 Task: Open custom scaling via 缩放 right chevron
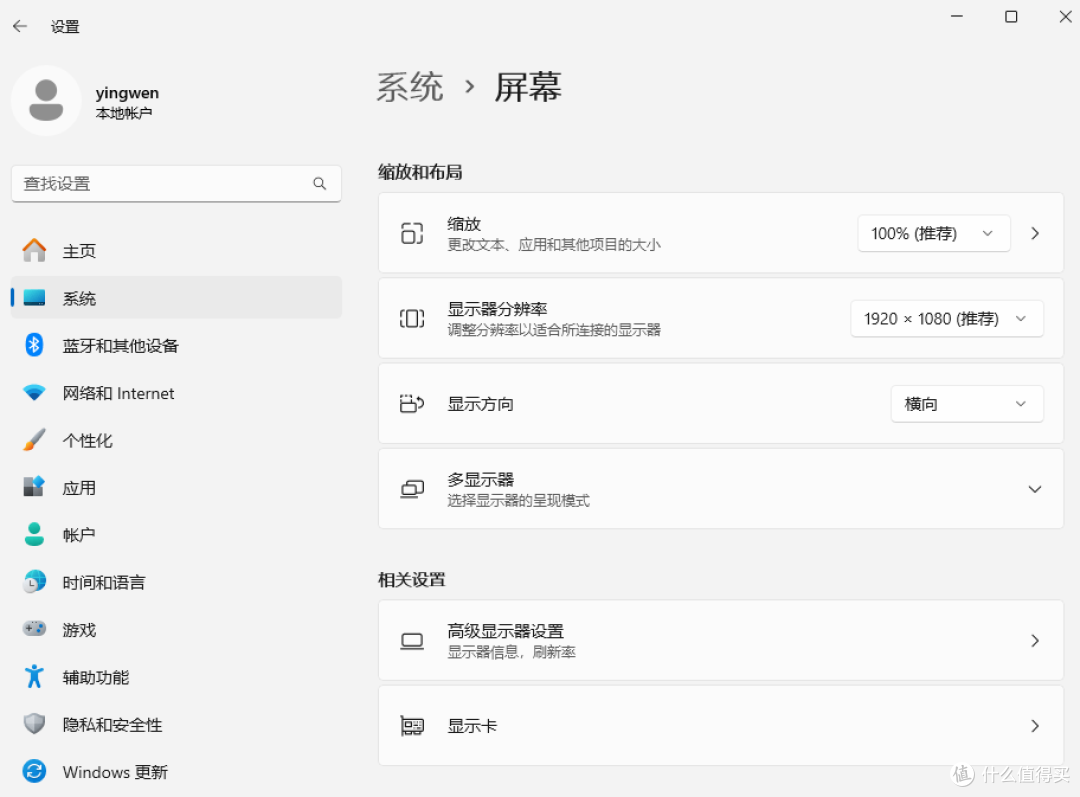pyautogui.click(x=1035, y=234)
